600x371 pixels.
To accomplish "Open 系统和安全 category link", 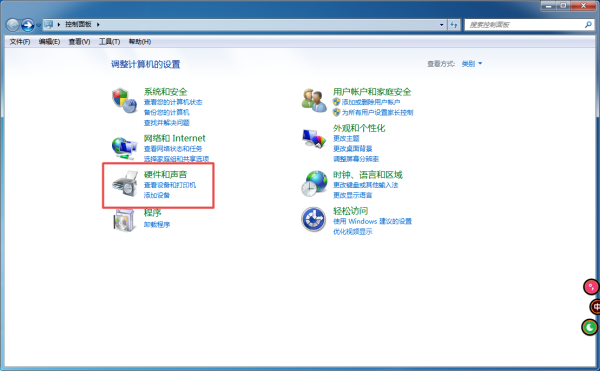I will pos(165,92).
